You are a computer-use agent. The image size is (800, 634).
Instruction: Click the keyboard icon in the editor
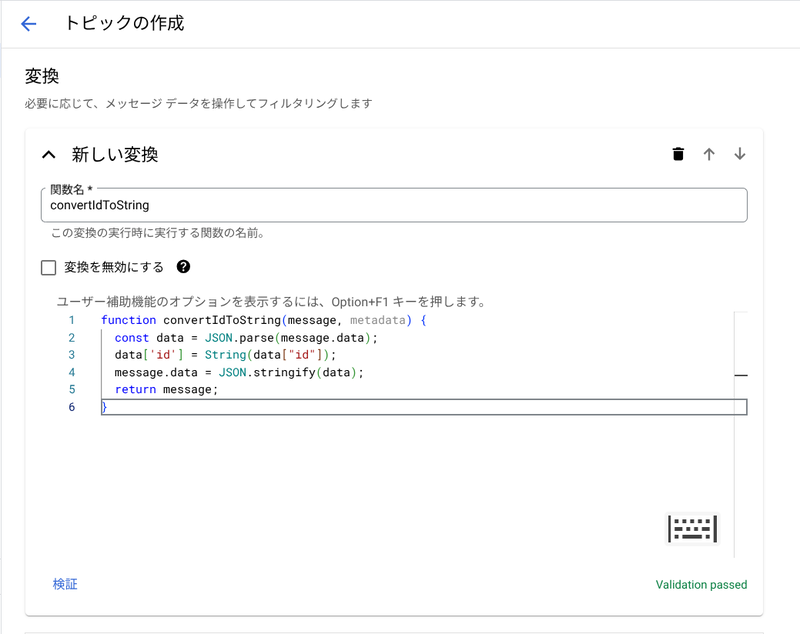tap(692, 528)
